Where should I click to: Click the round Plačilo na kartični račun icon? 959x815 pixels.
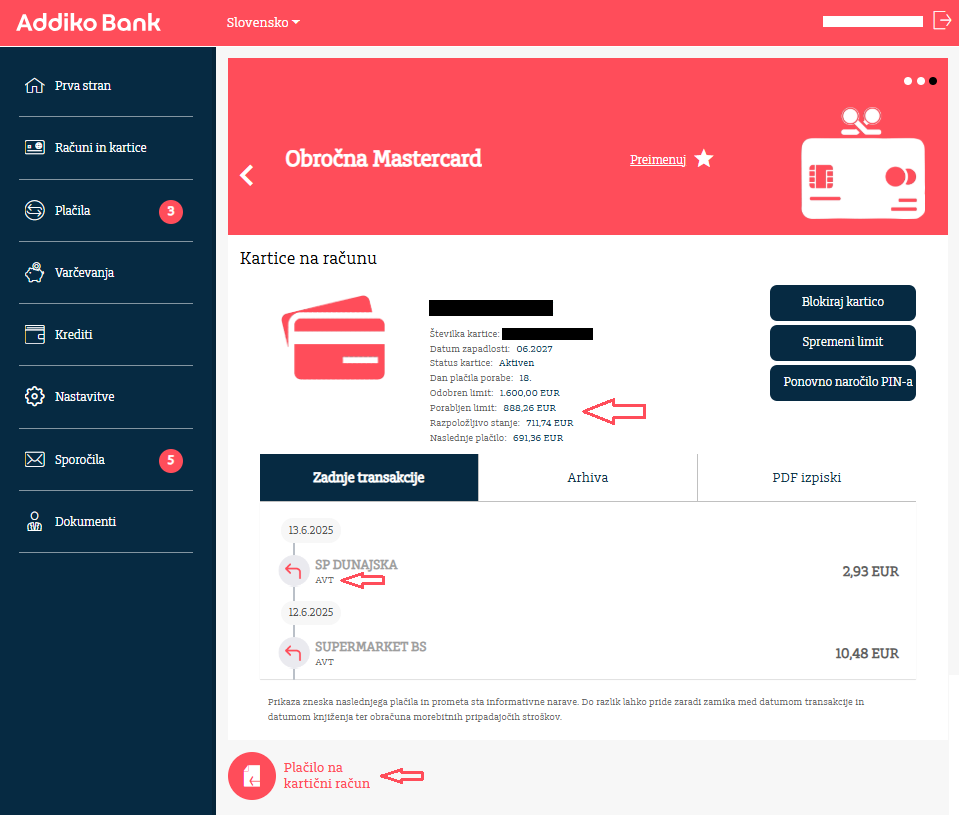coord(252,776)
